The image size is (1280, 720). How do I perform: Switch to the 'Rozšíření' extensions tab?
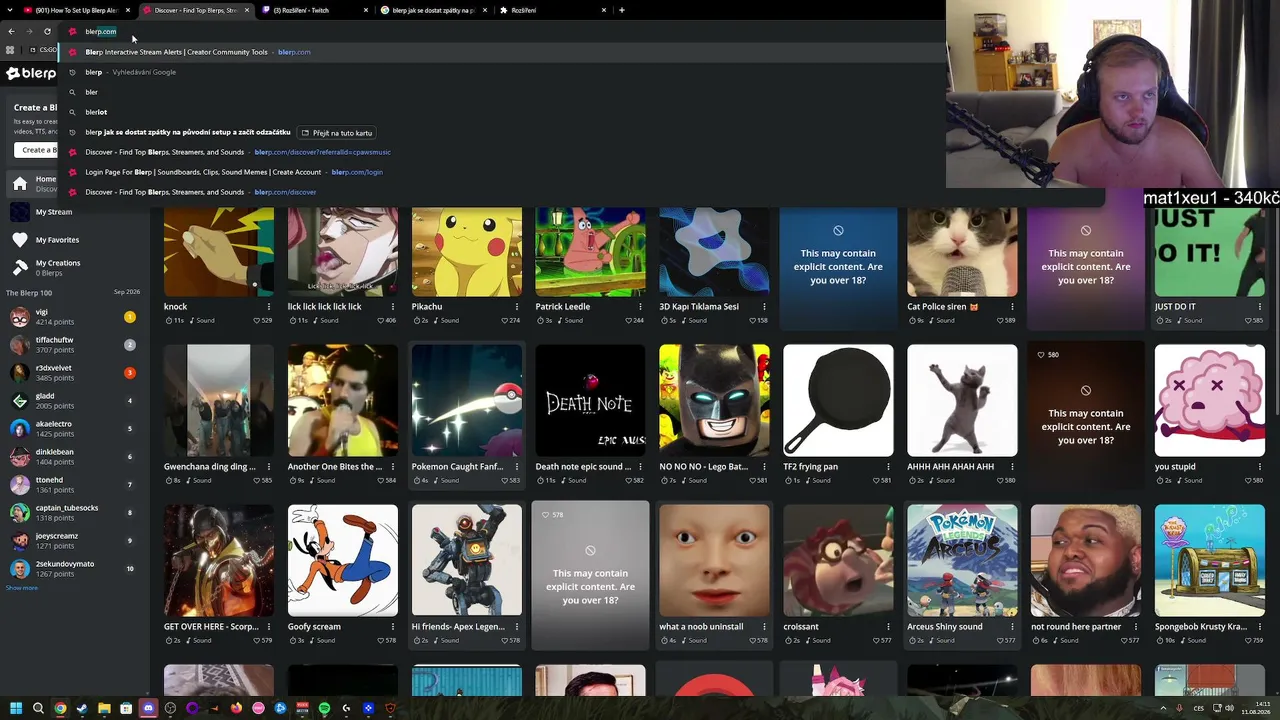point(553,10)
